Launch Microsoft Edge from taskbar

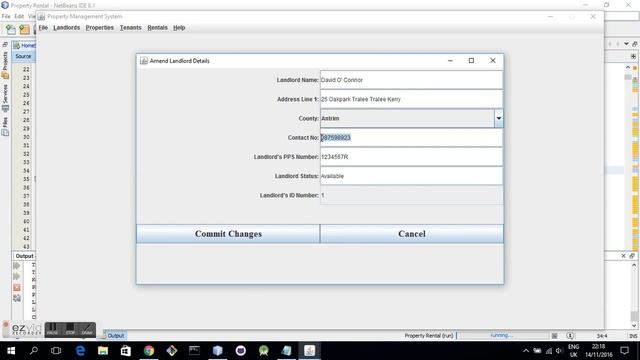click(80, 351)
